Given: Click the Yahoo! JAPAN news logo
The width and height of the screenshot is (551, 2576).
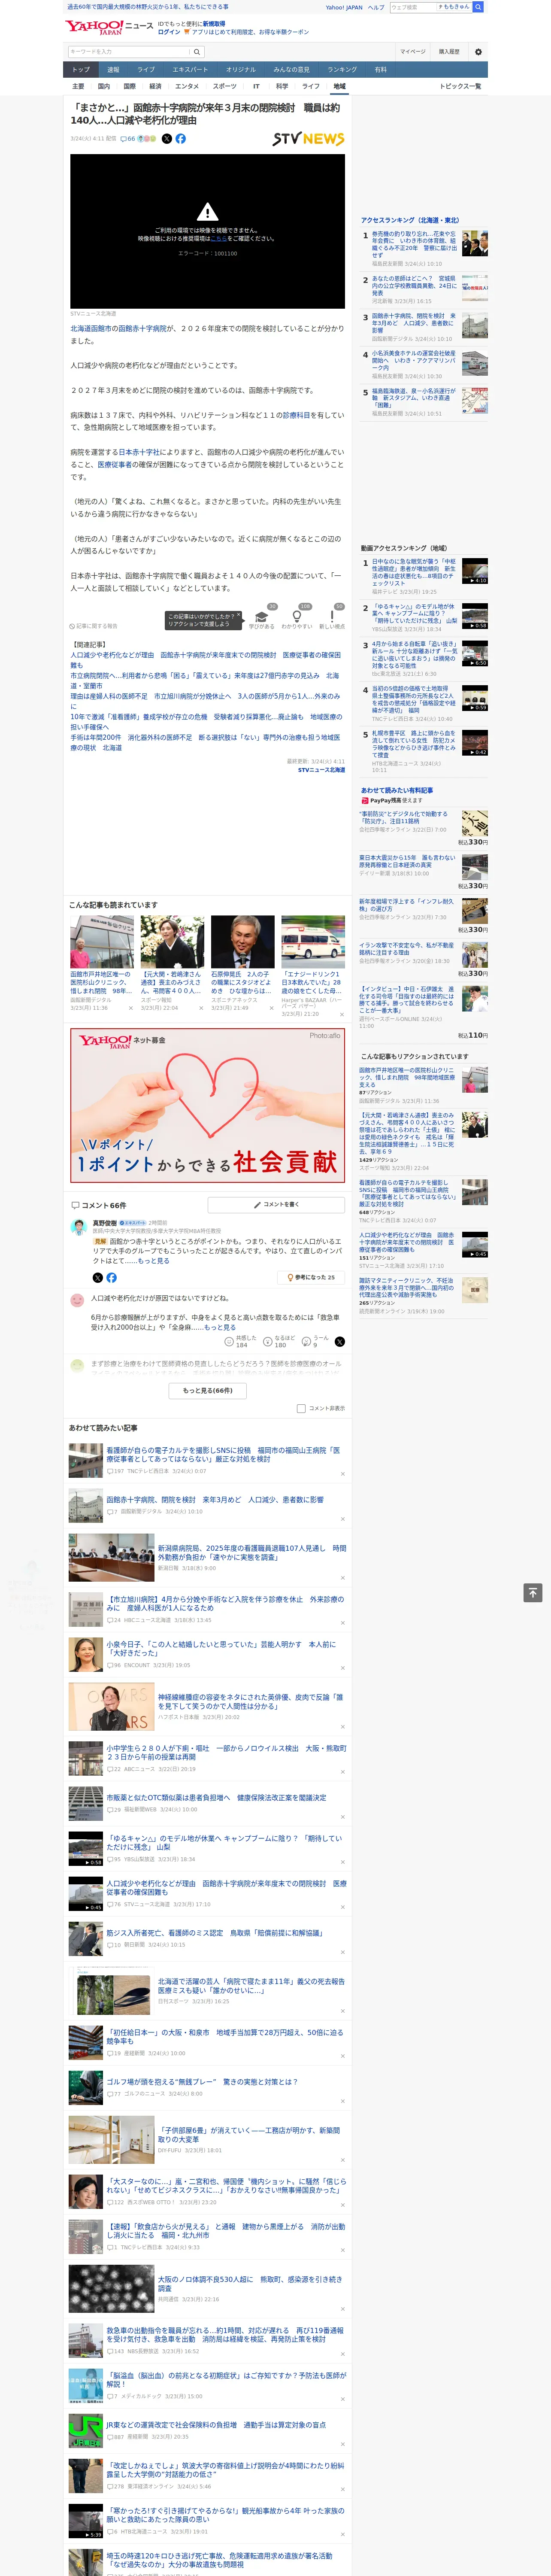Looking at the screenshot, I should tap(109, 27).
